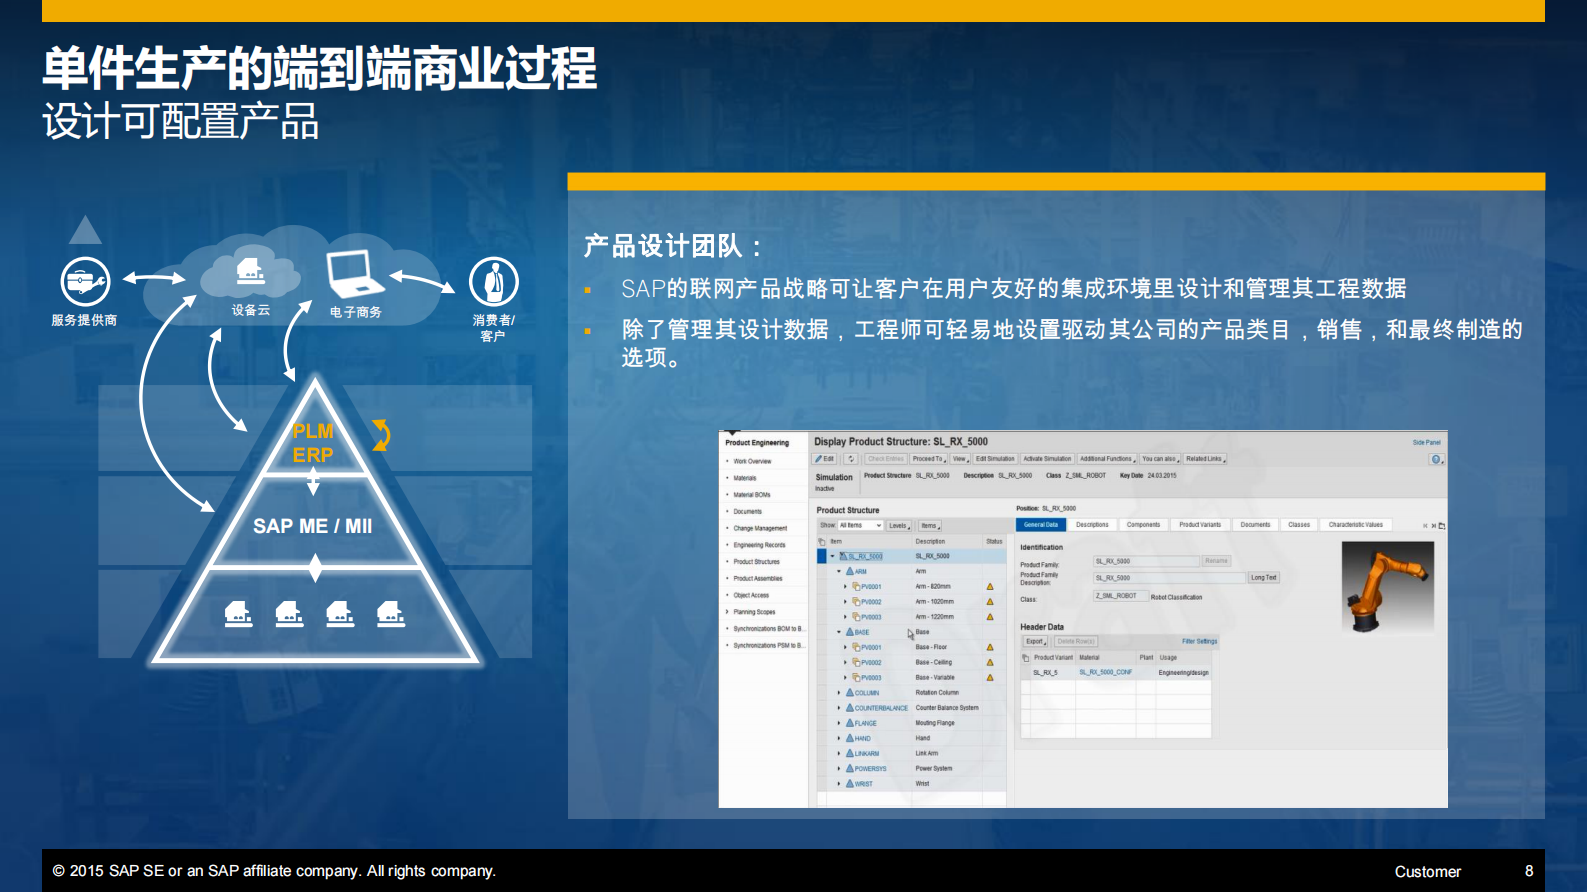Click the LINKARM triangle node icon

(x=850, y=753)
